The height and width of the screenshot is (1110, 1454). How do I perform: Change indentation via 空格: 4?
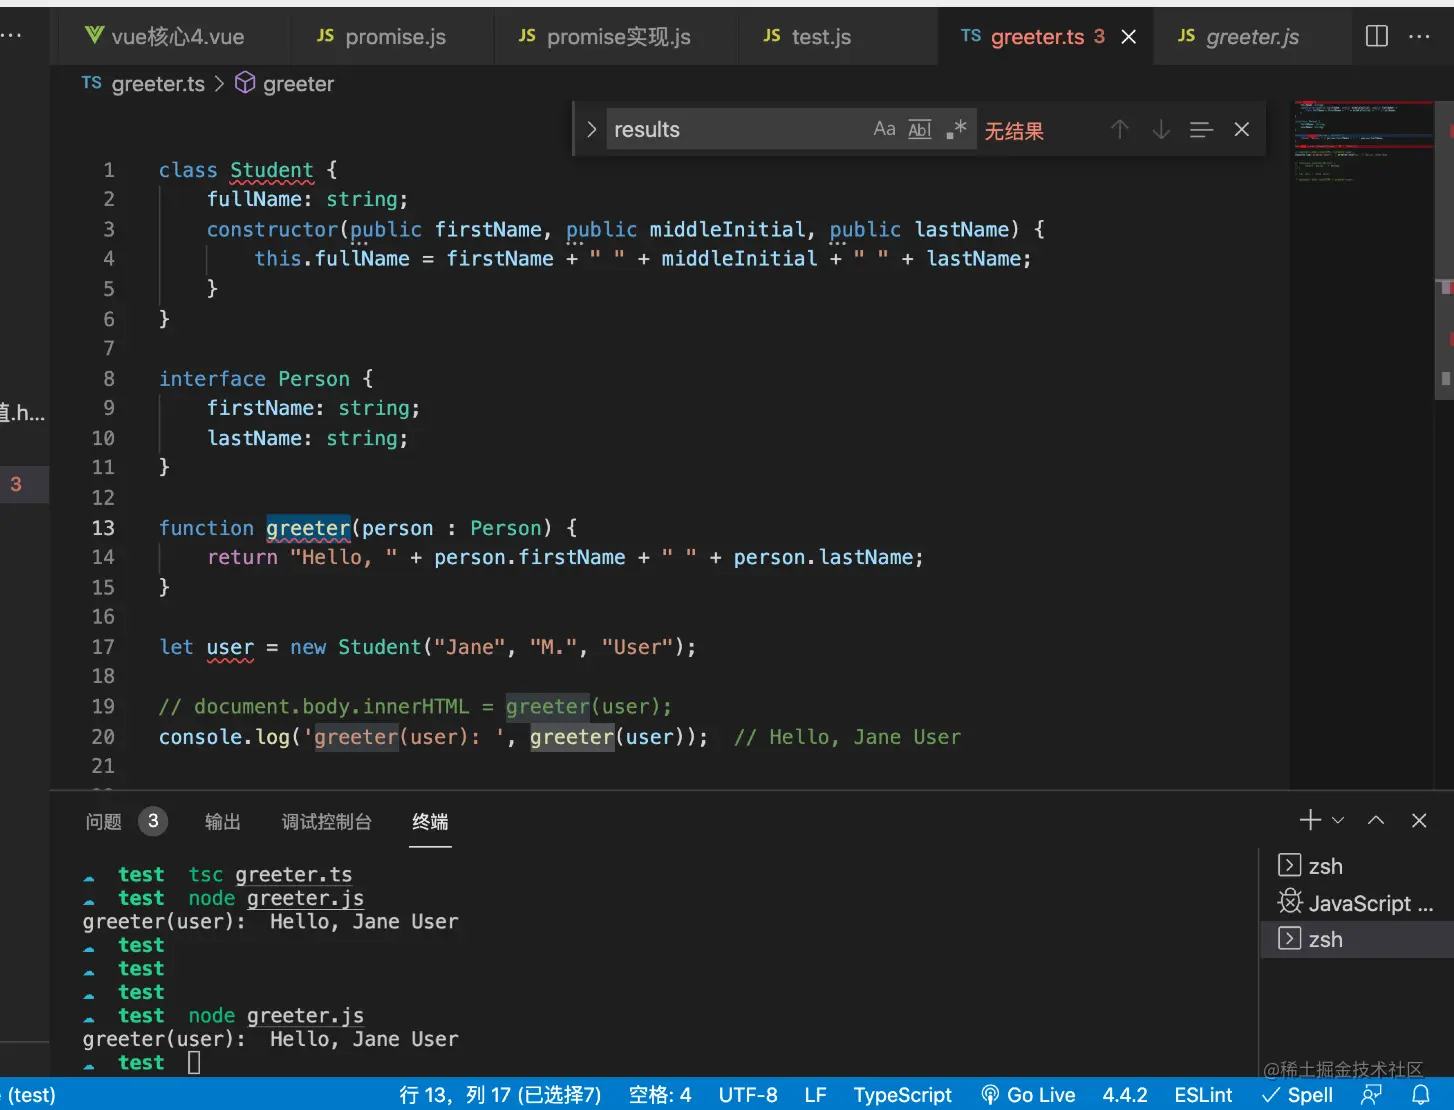[x=660, y=1095]
